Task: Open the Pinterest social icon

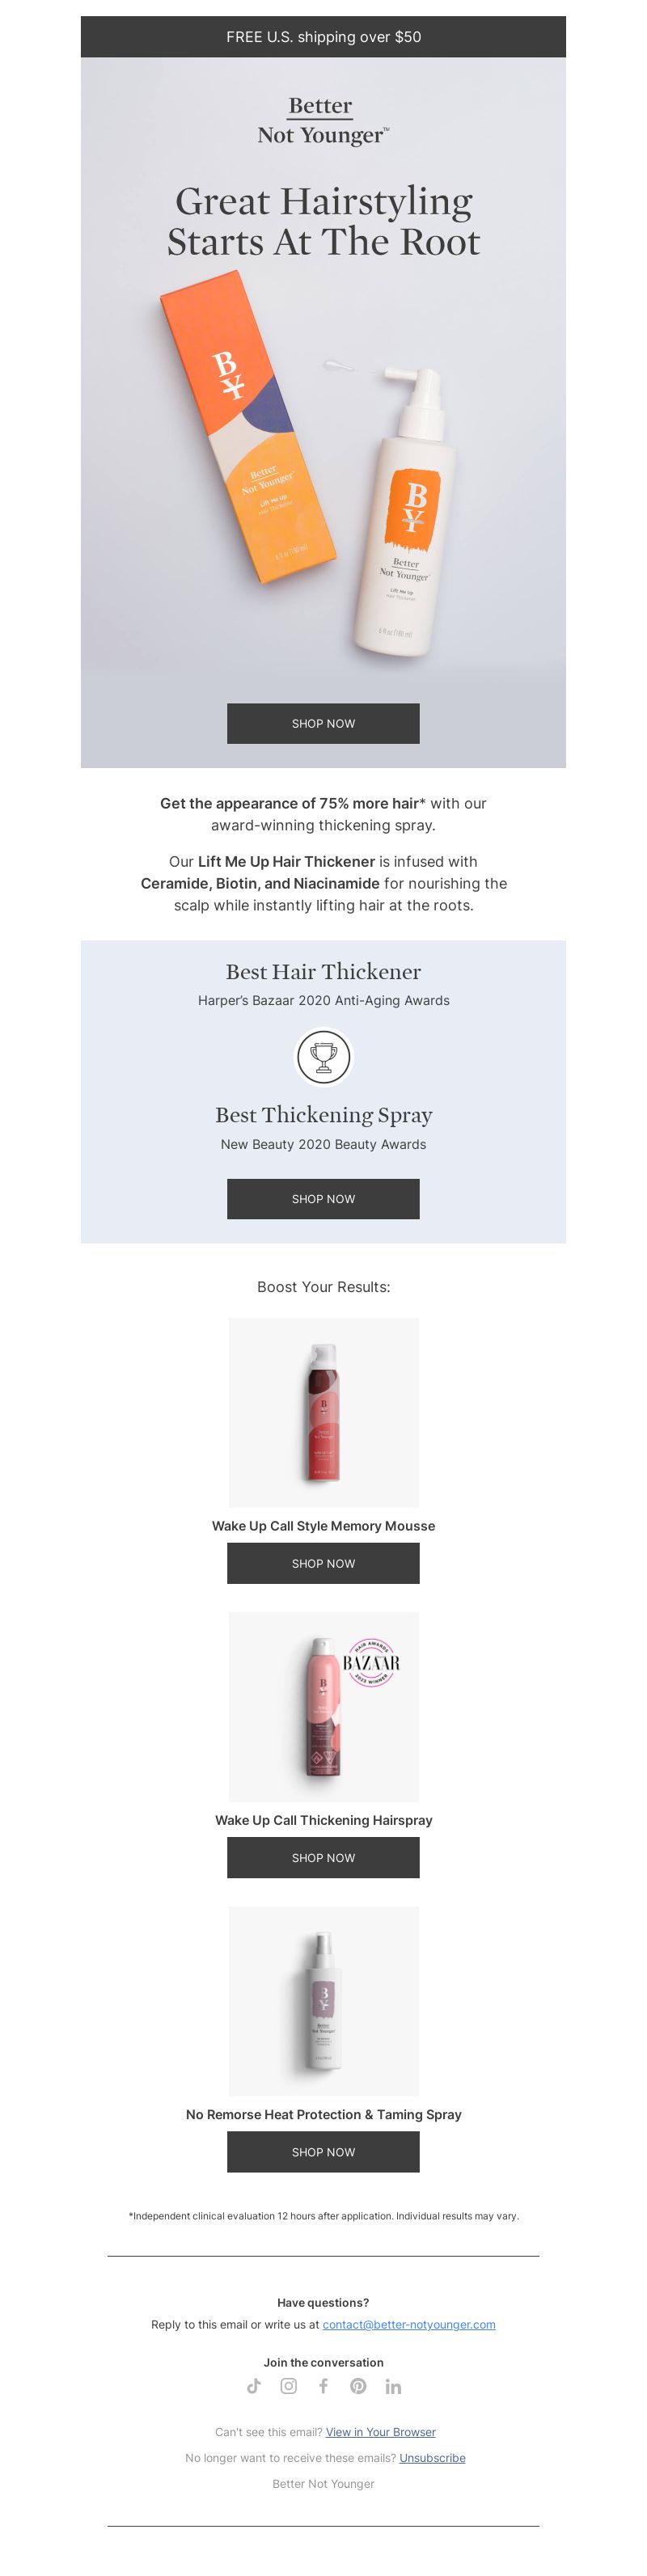Action: pos(358,2386)
